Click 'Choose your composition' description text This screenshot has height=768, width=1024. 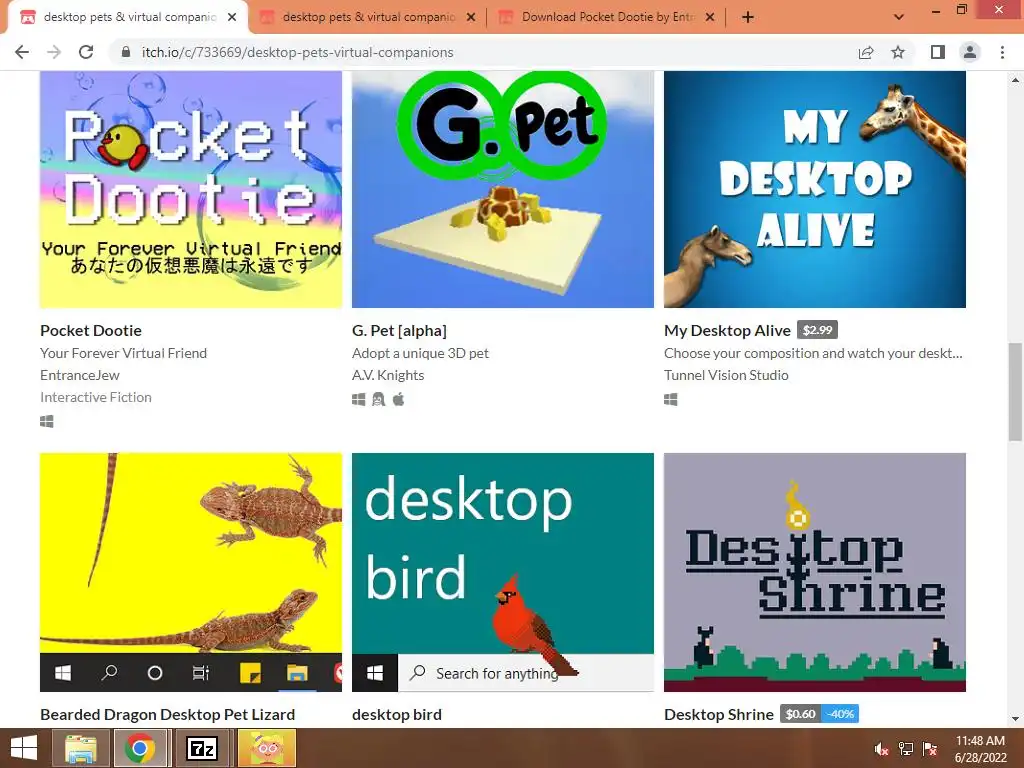click(813, 353)
